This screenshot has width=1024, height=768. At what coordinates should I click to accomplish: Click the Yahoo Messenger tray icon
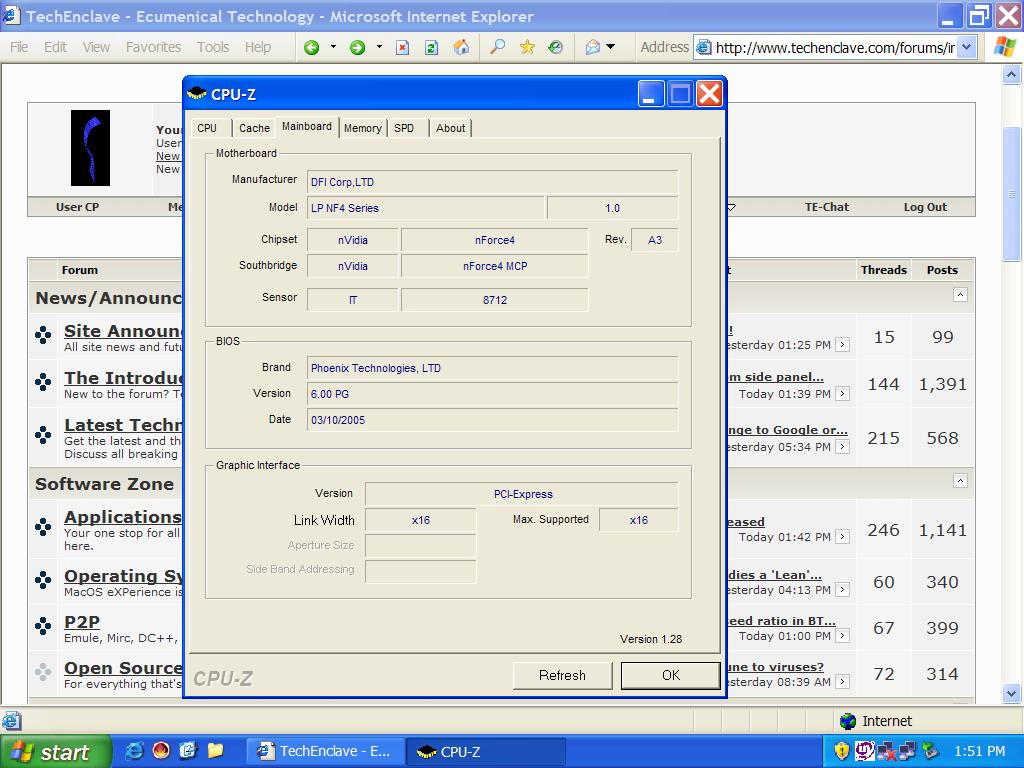tap(865, 751)
